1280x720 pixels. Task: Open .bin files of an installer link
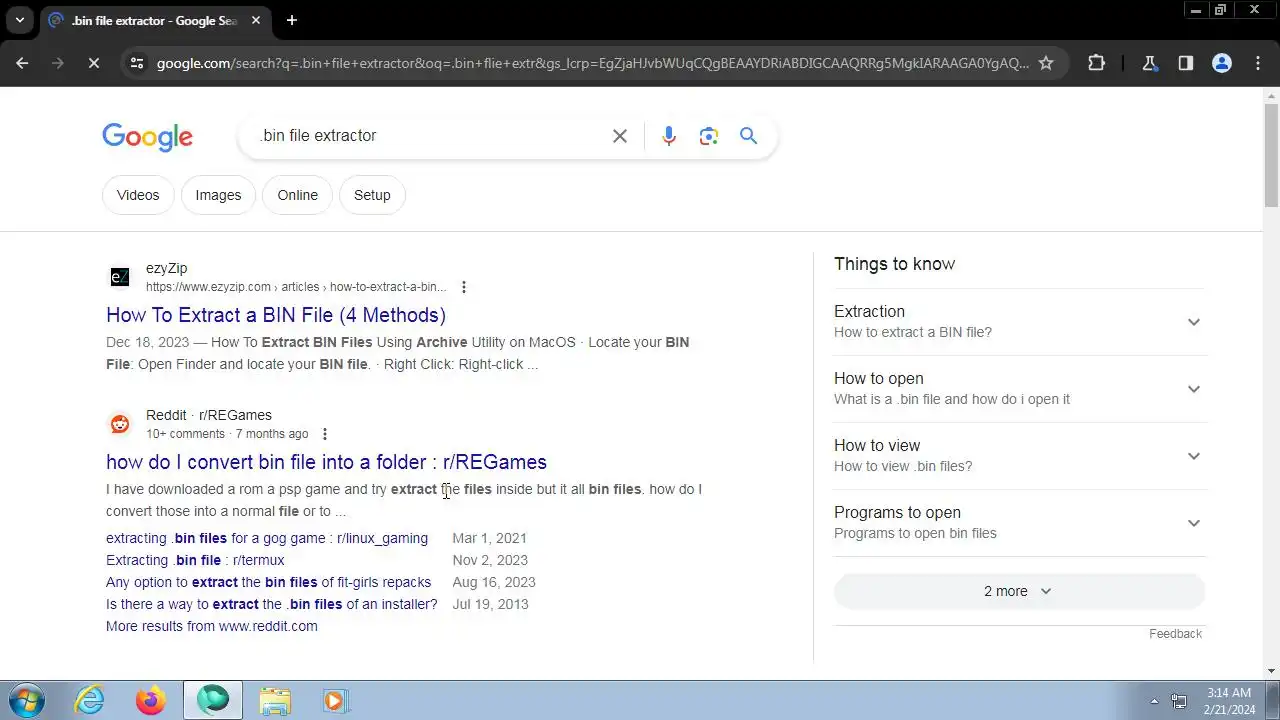coord(272,604)
